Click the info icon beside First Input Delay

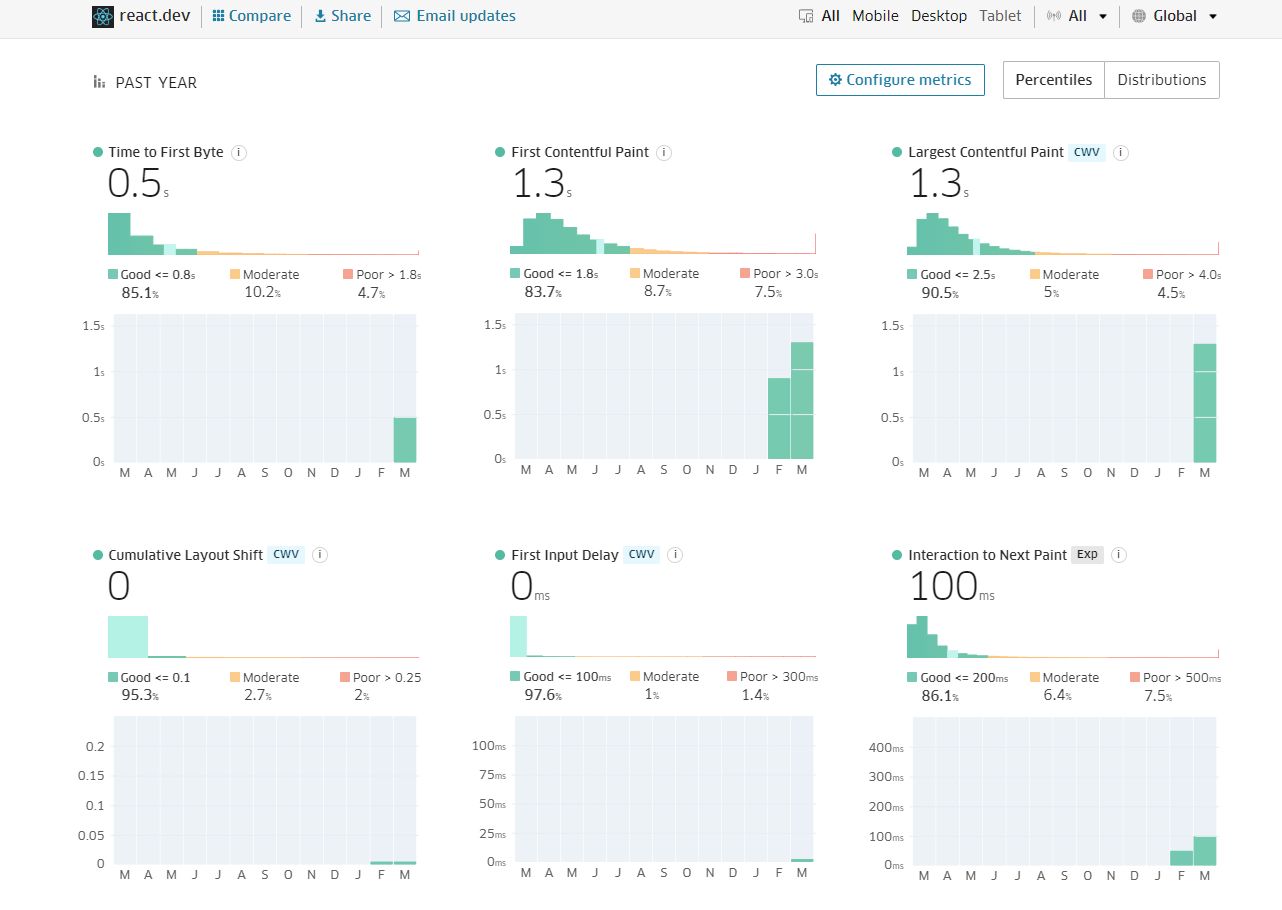(674, 554)
